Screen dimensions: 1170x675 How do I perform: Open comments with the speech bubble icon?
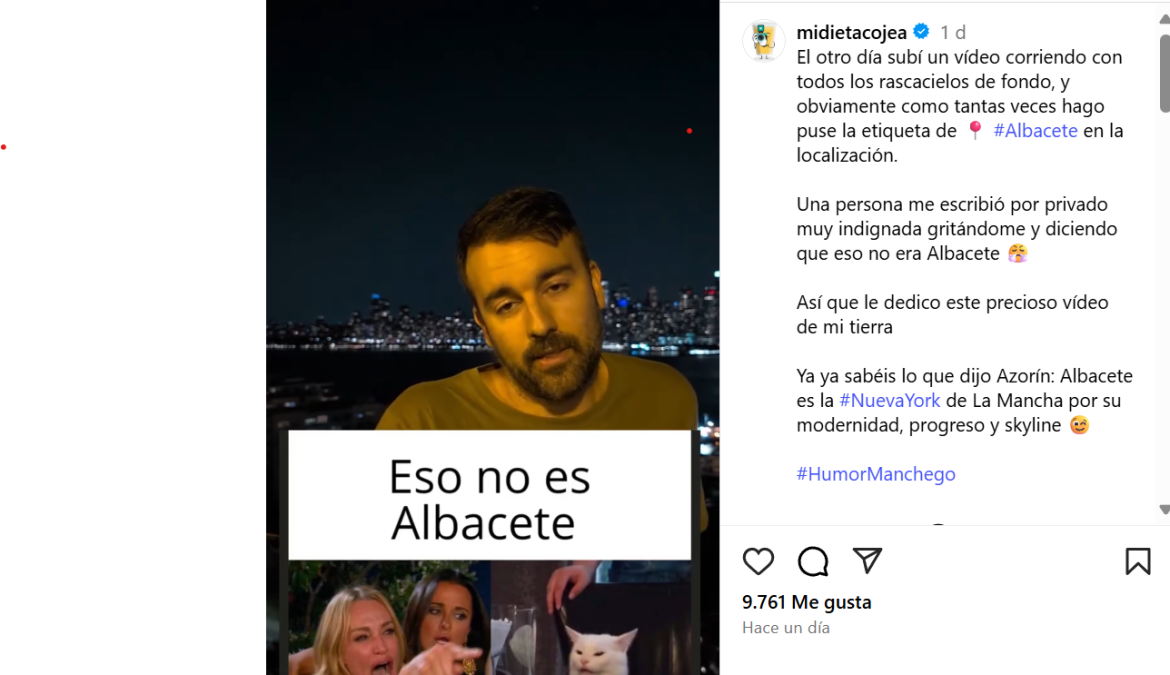click(813, 561)
